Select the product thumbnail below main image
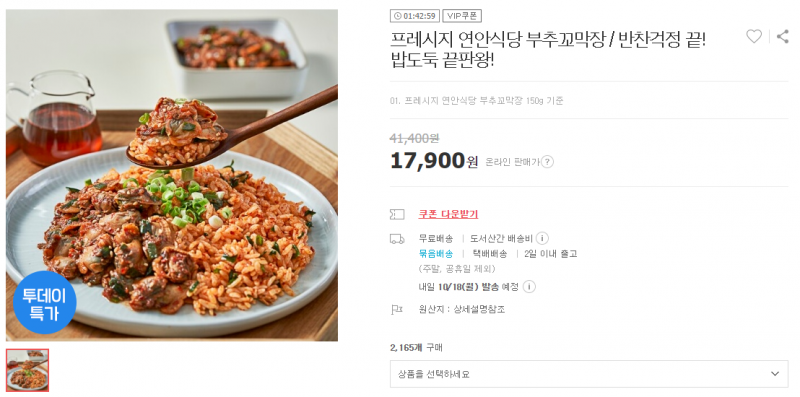Image resolution: width=800 pixels, height=397 pixels. pos(28,370)
